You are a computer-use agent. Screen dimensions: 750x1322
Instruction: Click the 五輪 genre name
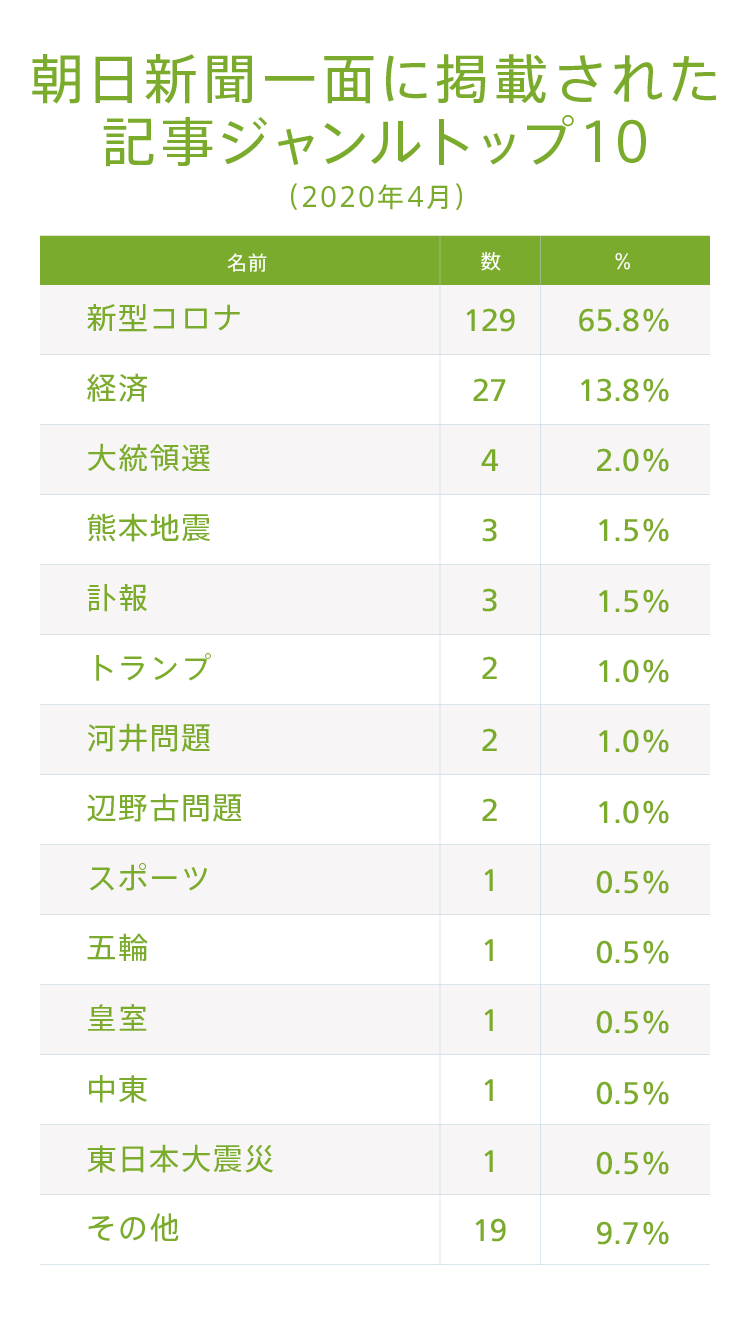click(x=118, y=949)
